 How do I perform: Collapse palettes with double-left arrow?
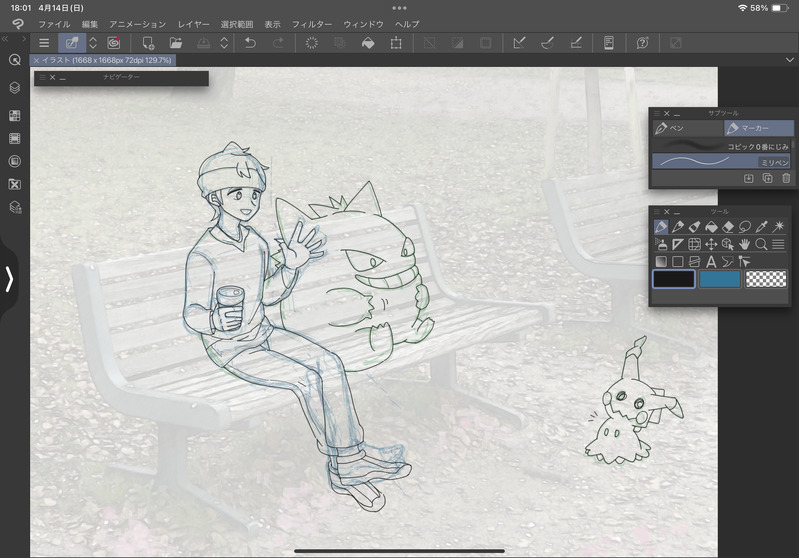[5, 39]
